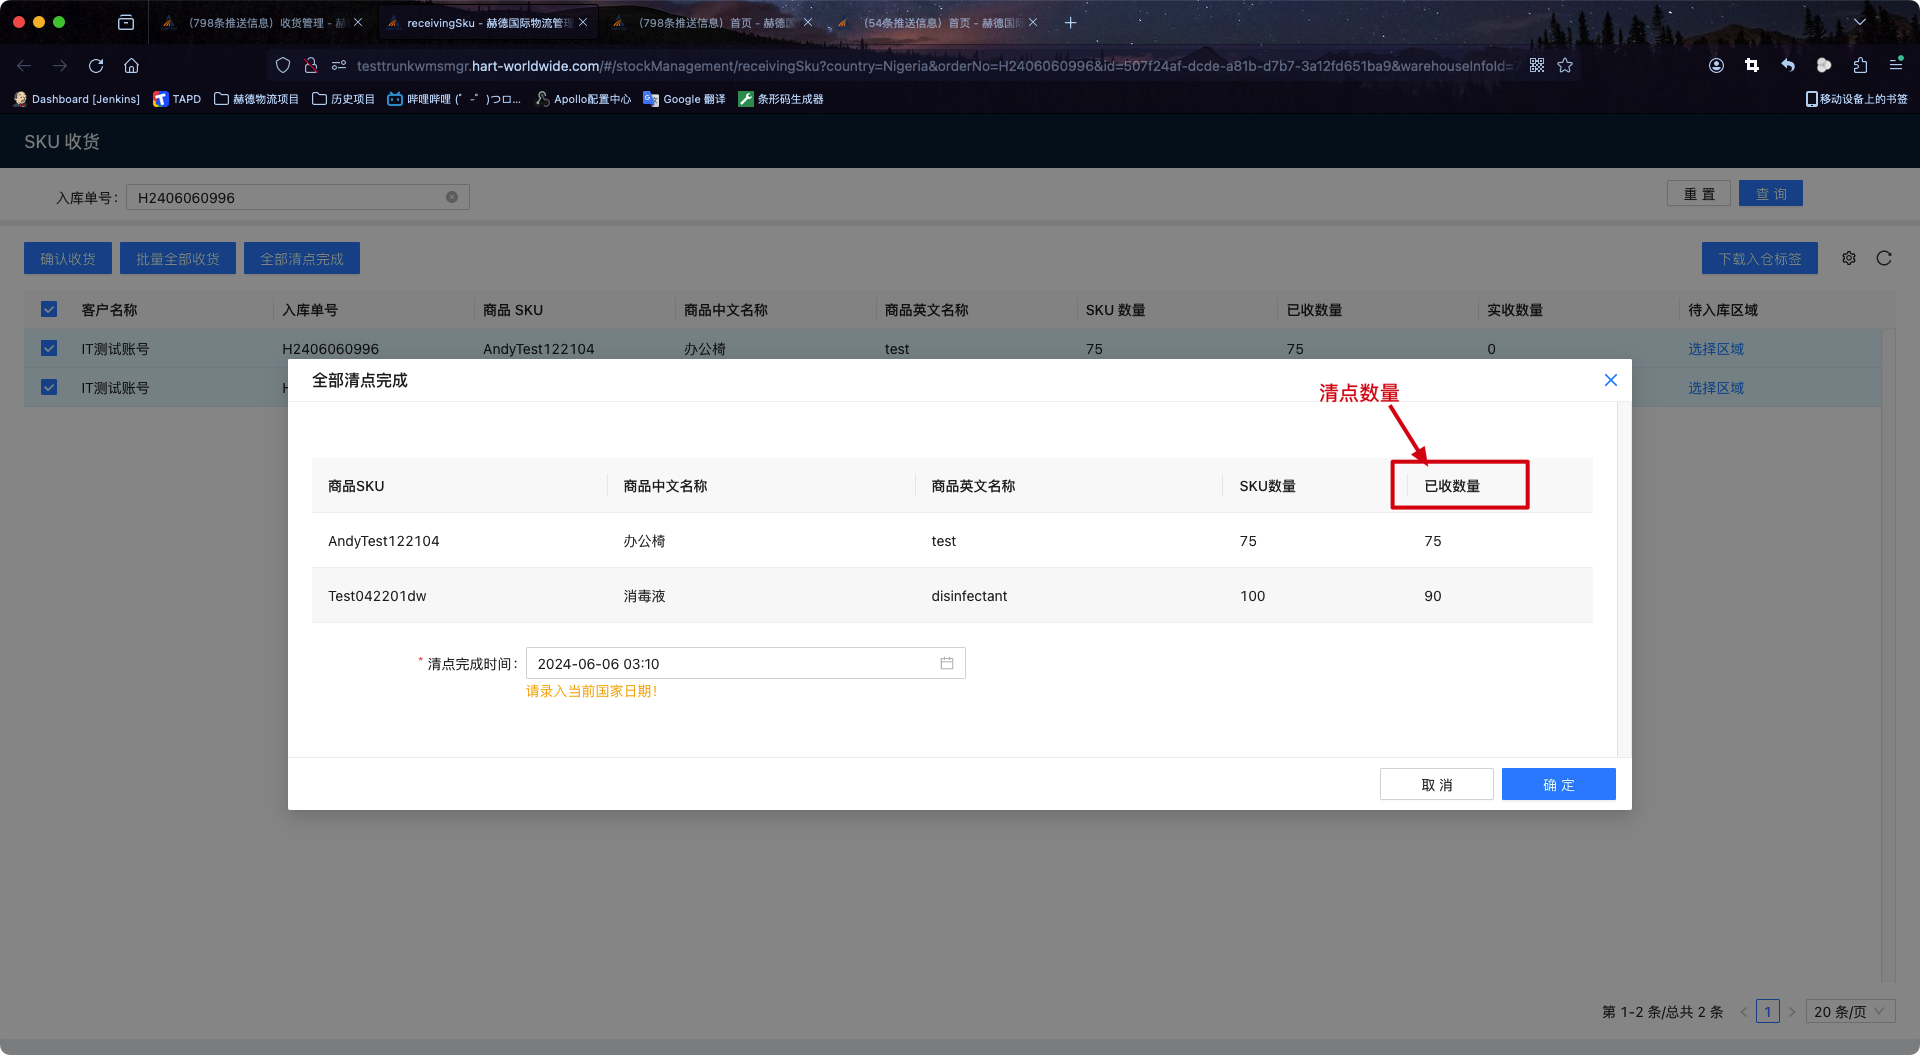Click the calendar icon in completion time field
The image size is (1920, 1055).
[x=946, y=663]
